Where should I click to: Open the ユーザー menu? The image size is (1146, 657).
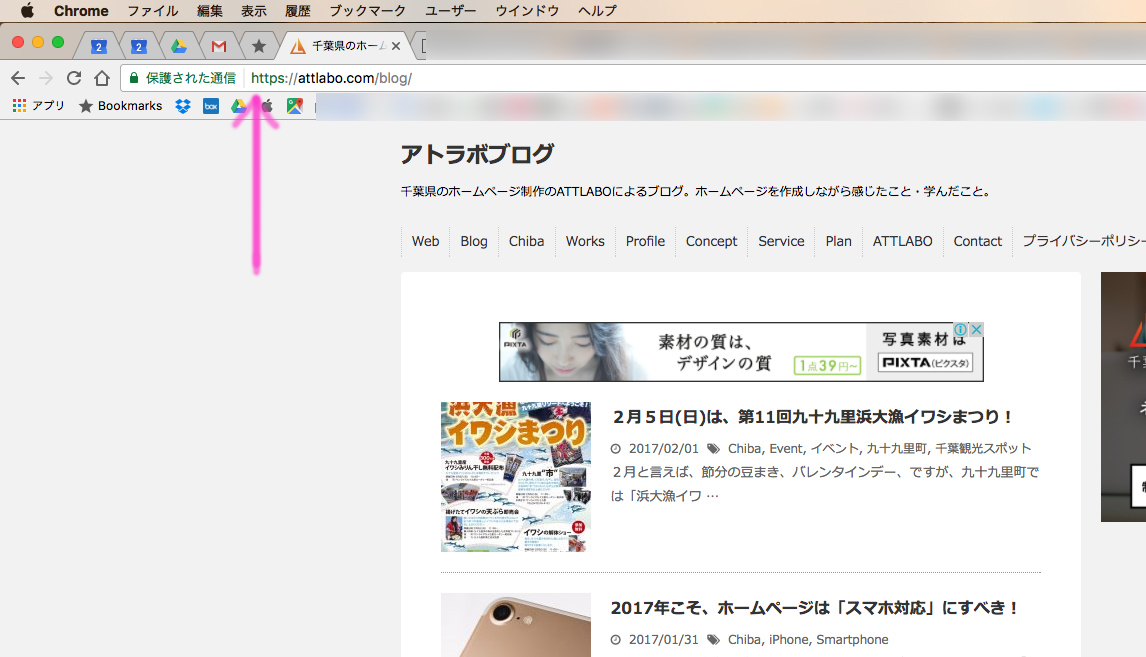coord(451,11)
